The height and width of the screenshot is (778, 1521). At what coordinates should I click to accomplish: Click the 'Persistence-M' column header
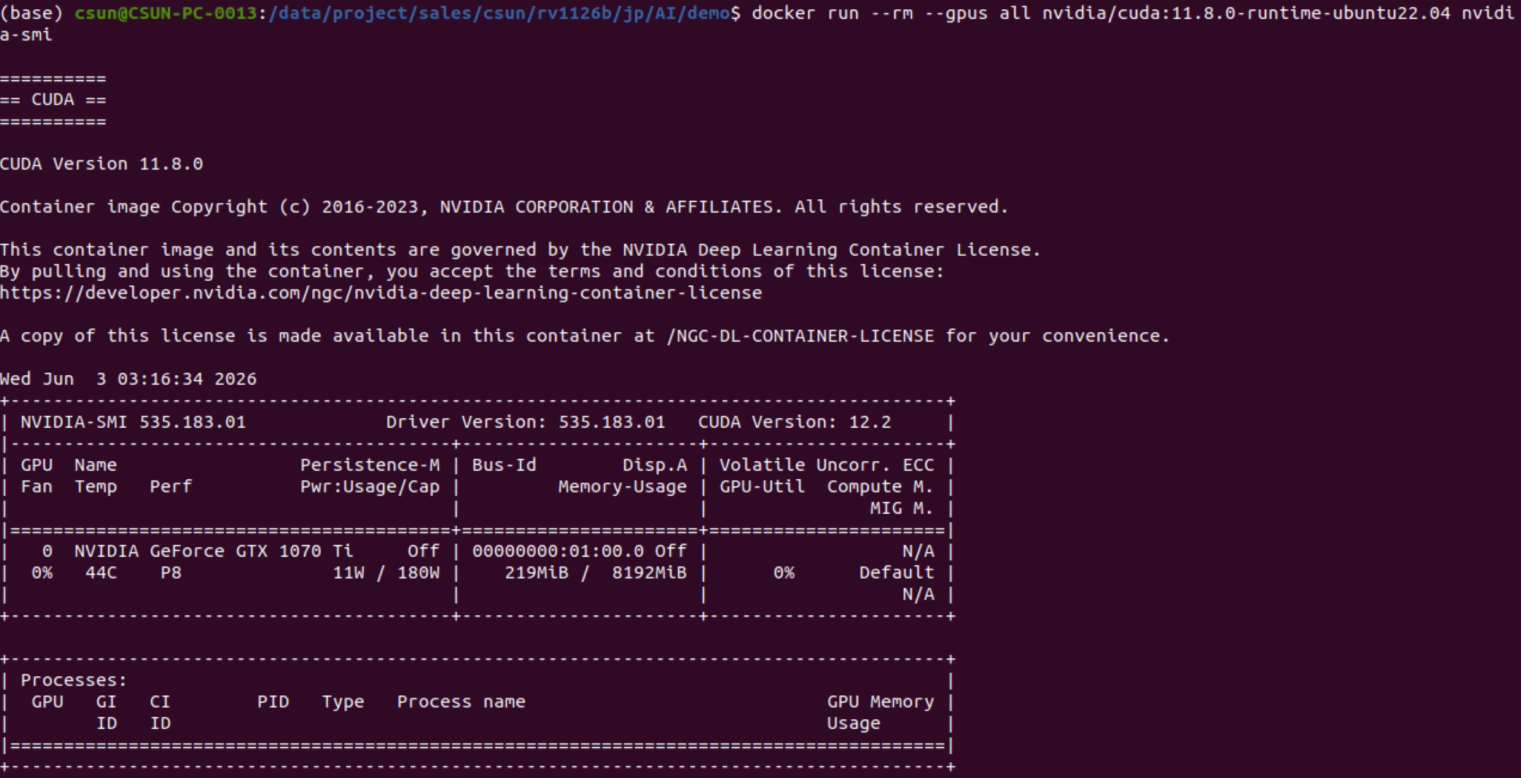pos(370,465)
